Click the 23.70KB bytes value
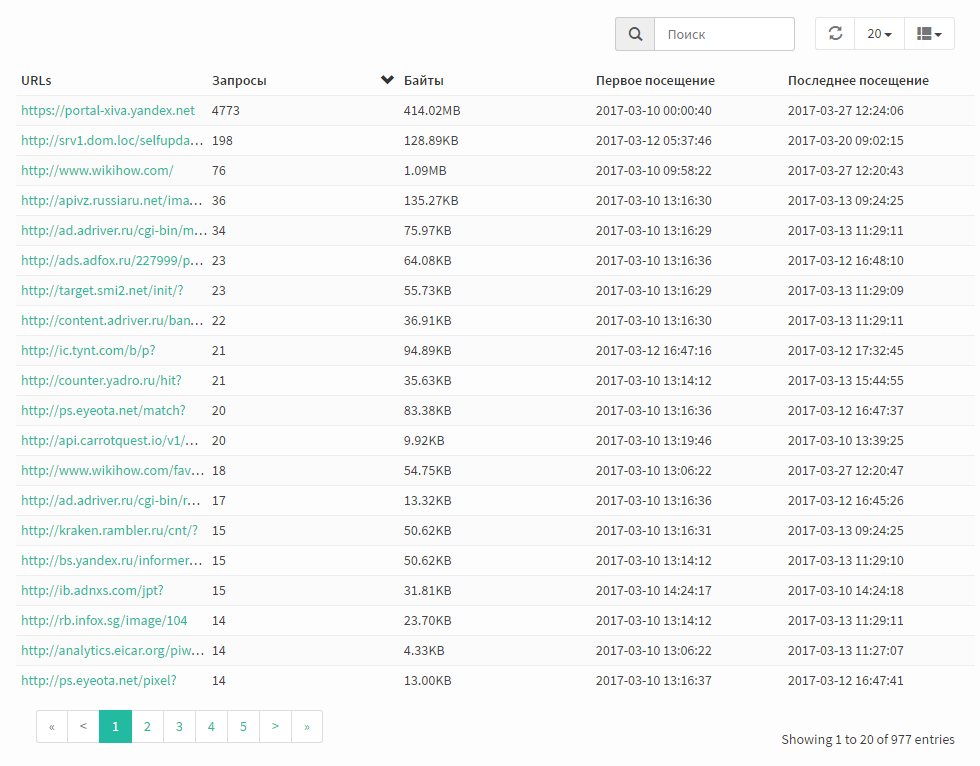The image size is (980, 766). pyautogui.click(x=428, y=620)
